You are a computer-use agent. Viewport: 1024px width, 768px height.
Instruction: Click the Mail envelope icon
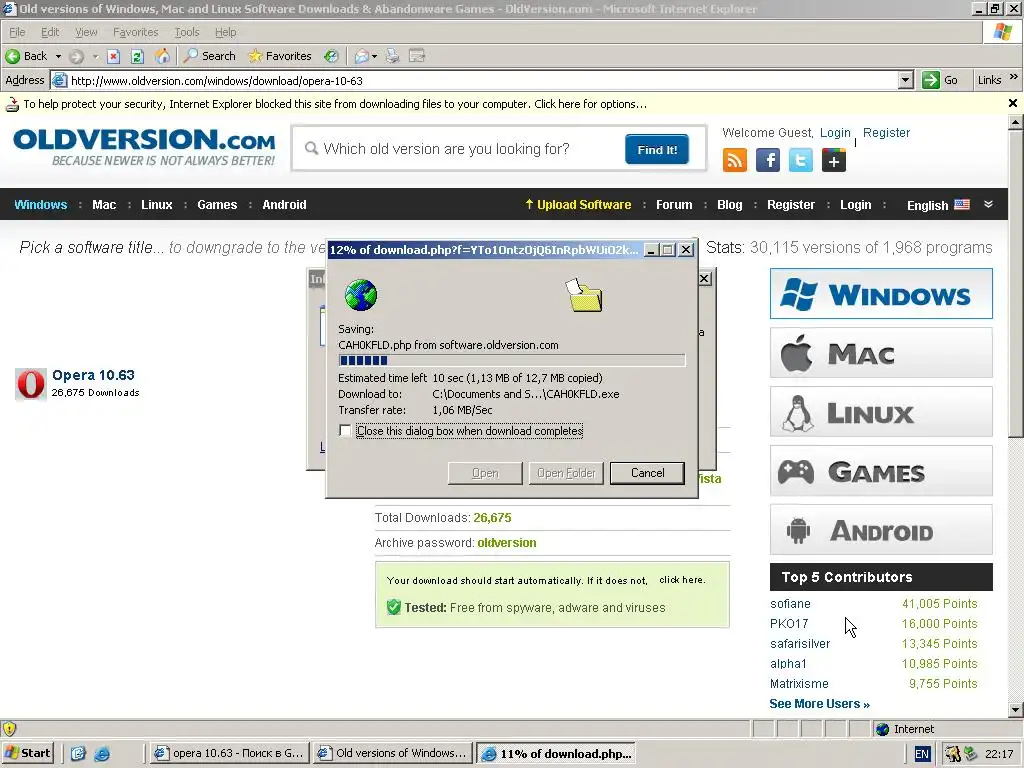pos(361,56)
